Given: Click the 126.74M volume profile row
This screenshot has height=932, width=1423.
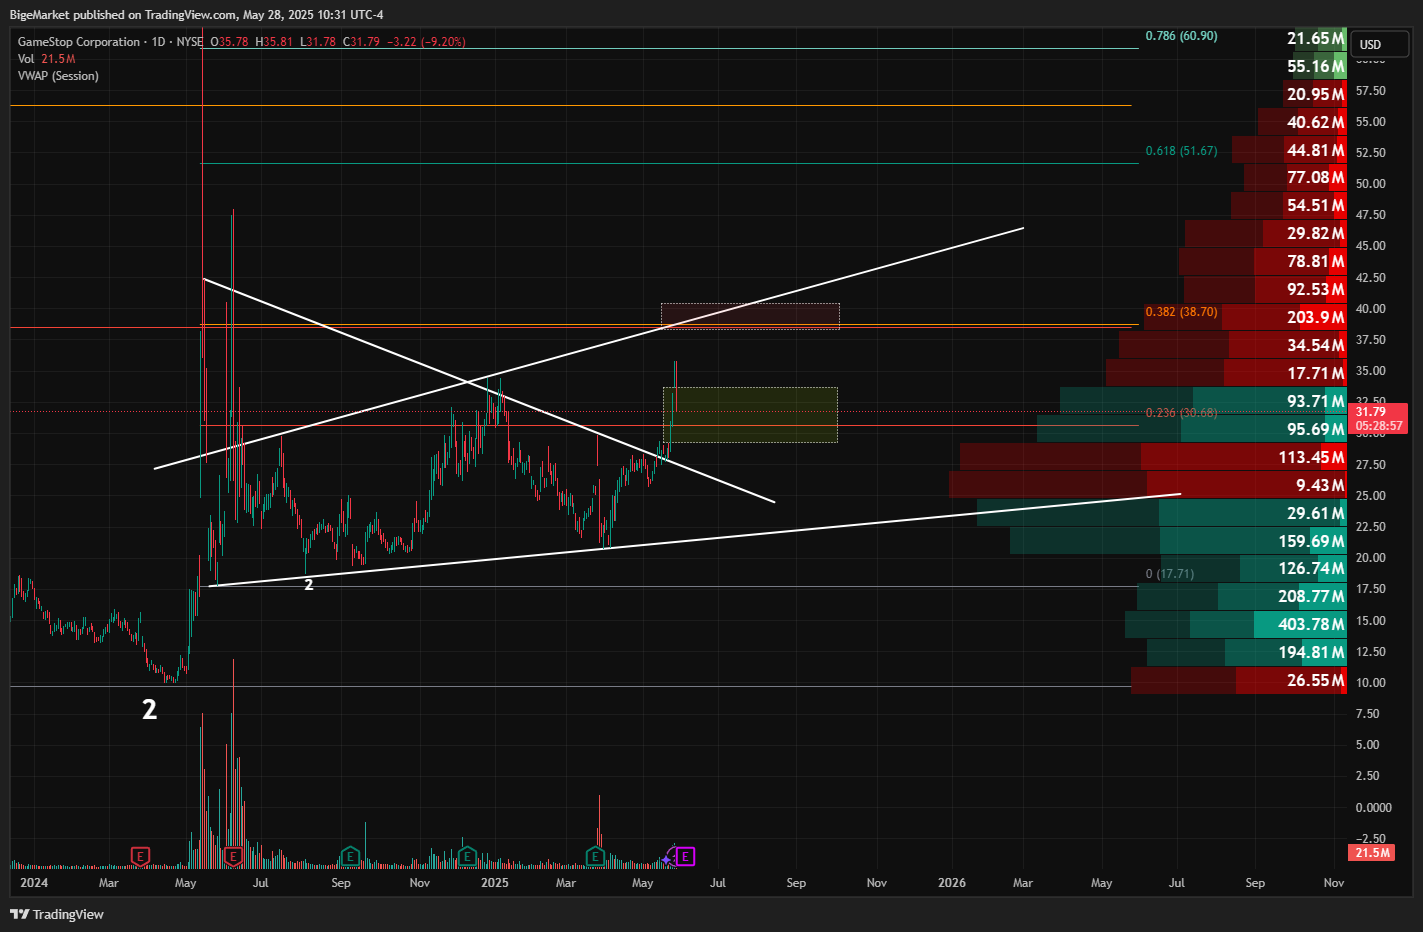Looking at the screenshot, I should tap(1253, 568).
